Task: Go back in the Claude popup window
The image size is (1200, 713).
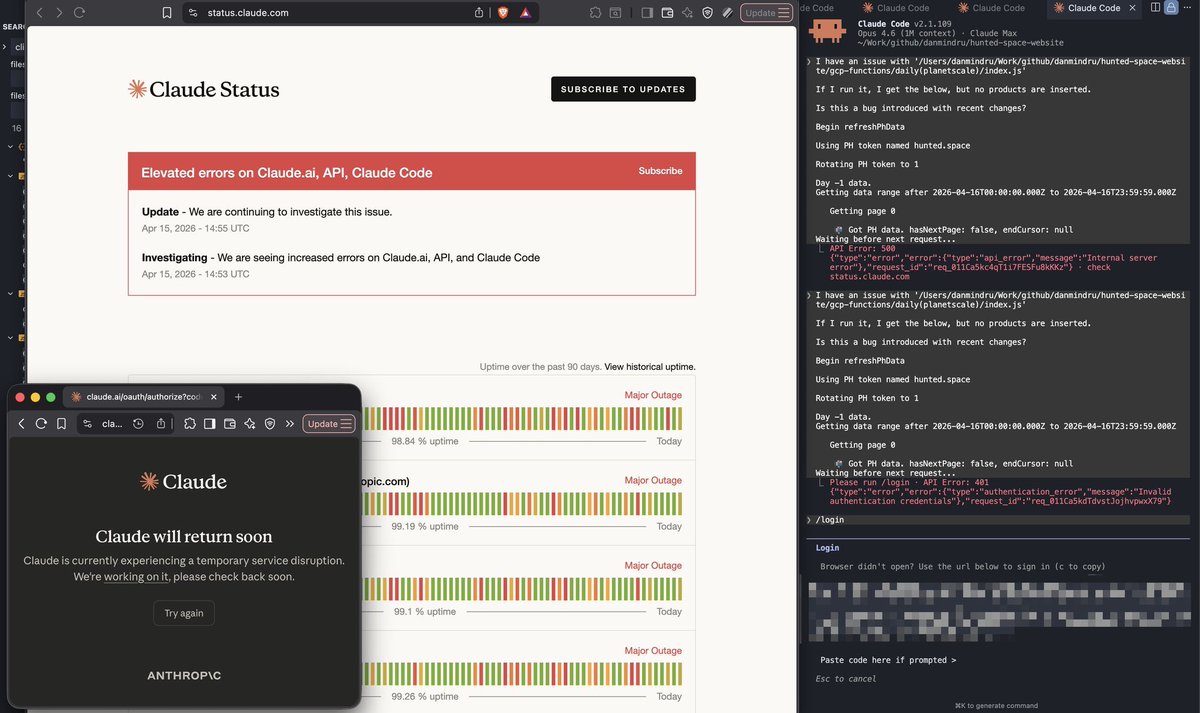Action: [21, 424]
